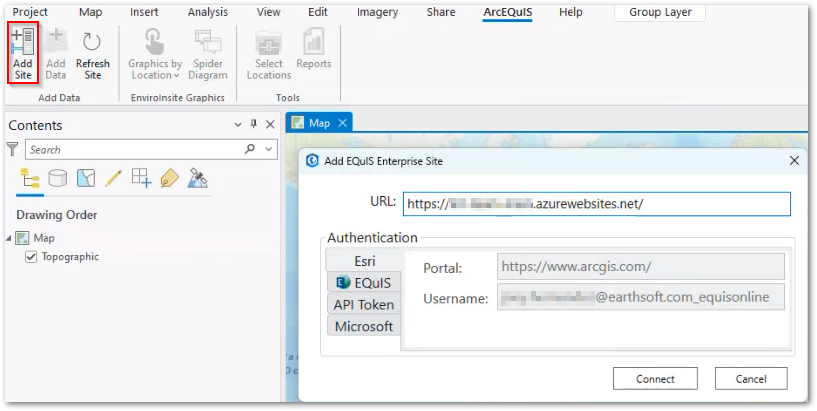Select List By Snapping icon

[141, 178]
